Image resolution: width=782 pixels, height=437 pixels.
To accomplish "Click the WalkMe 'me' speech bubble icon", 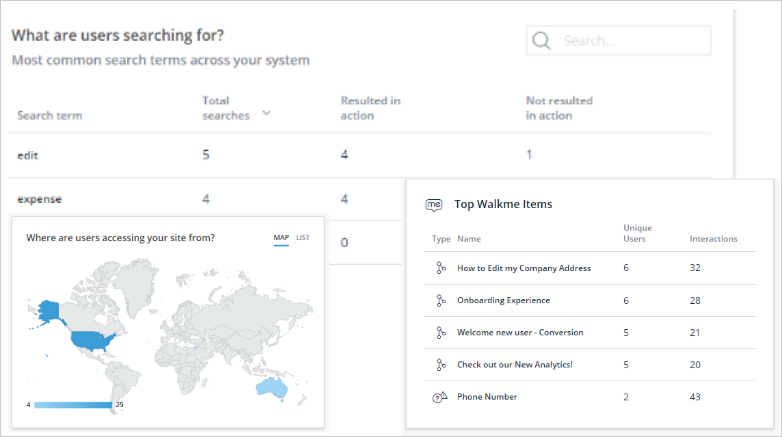I will coord(434,205).
